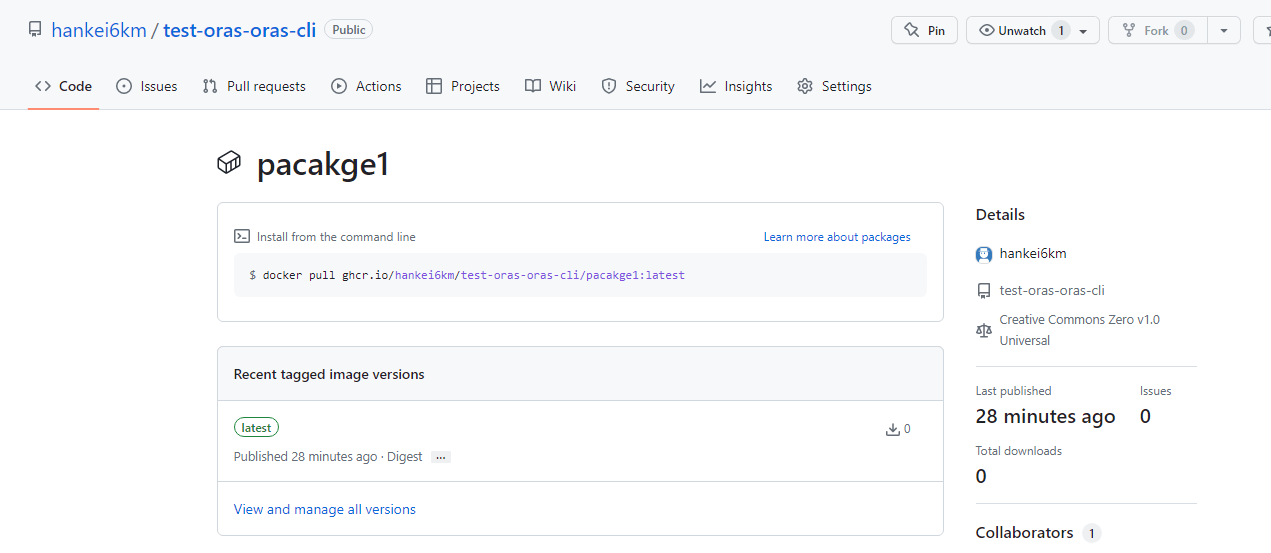
Task: Open the hankei6km owner link in header
Action: 99,30
